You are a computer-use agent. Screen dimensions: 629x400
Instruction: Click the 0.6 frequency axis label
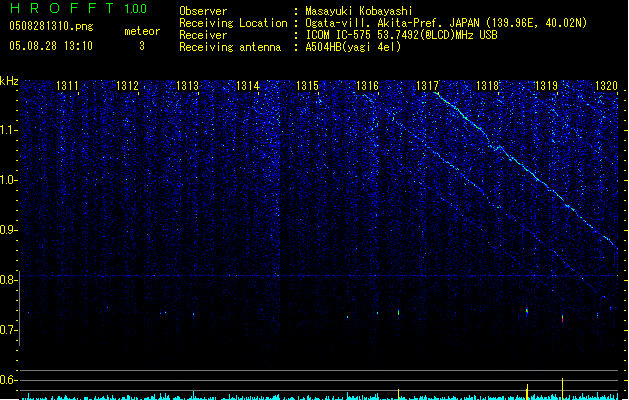[x=9, y=380]
